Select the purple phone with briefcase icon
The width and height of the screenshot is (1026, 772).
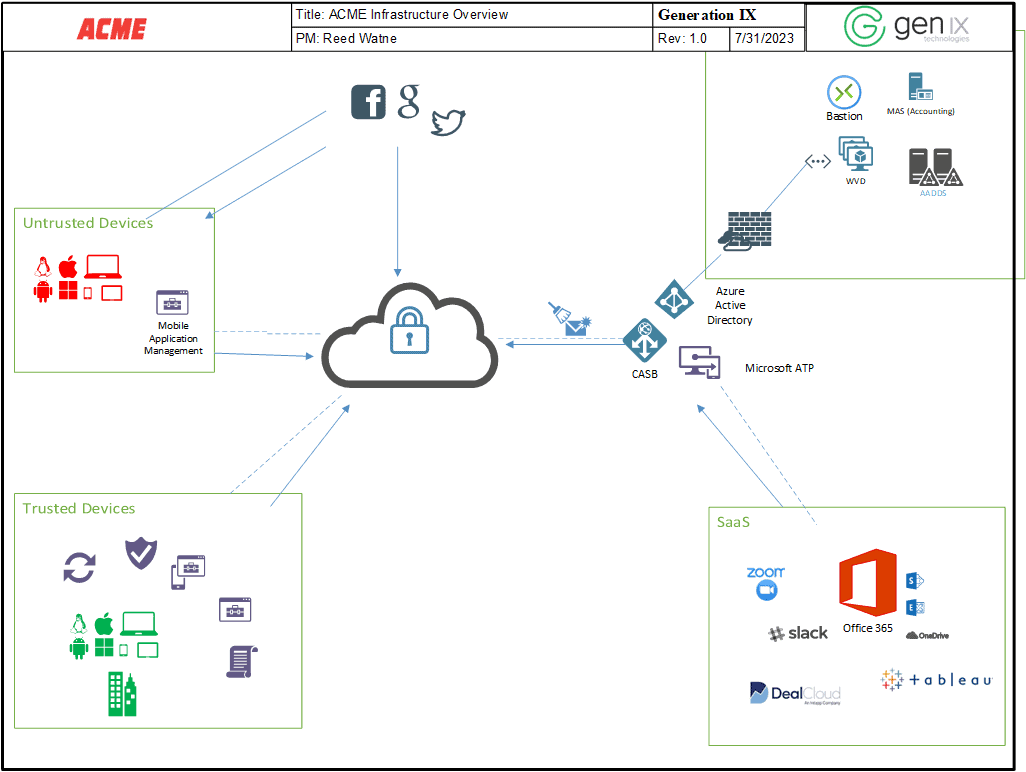click(188, 572)
